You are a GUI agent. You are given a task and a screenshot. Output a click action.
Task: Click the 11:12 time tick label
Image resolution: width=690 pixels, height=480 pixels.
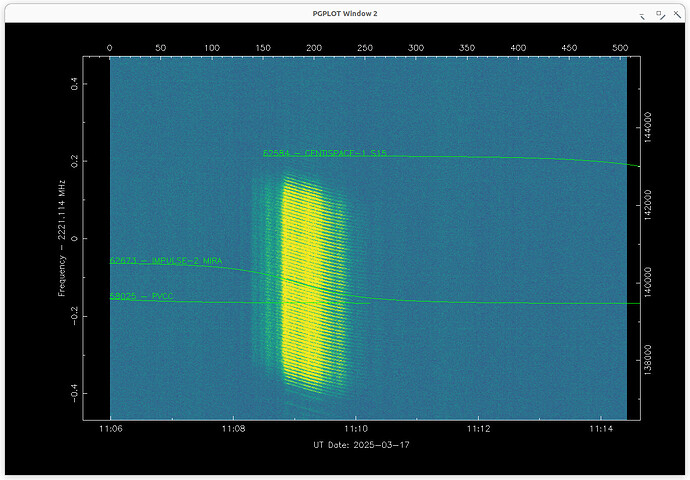[478, 429]
